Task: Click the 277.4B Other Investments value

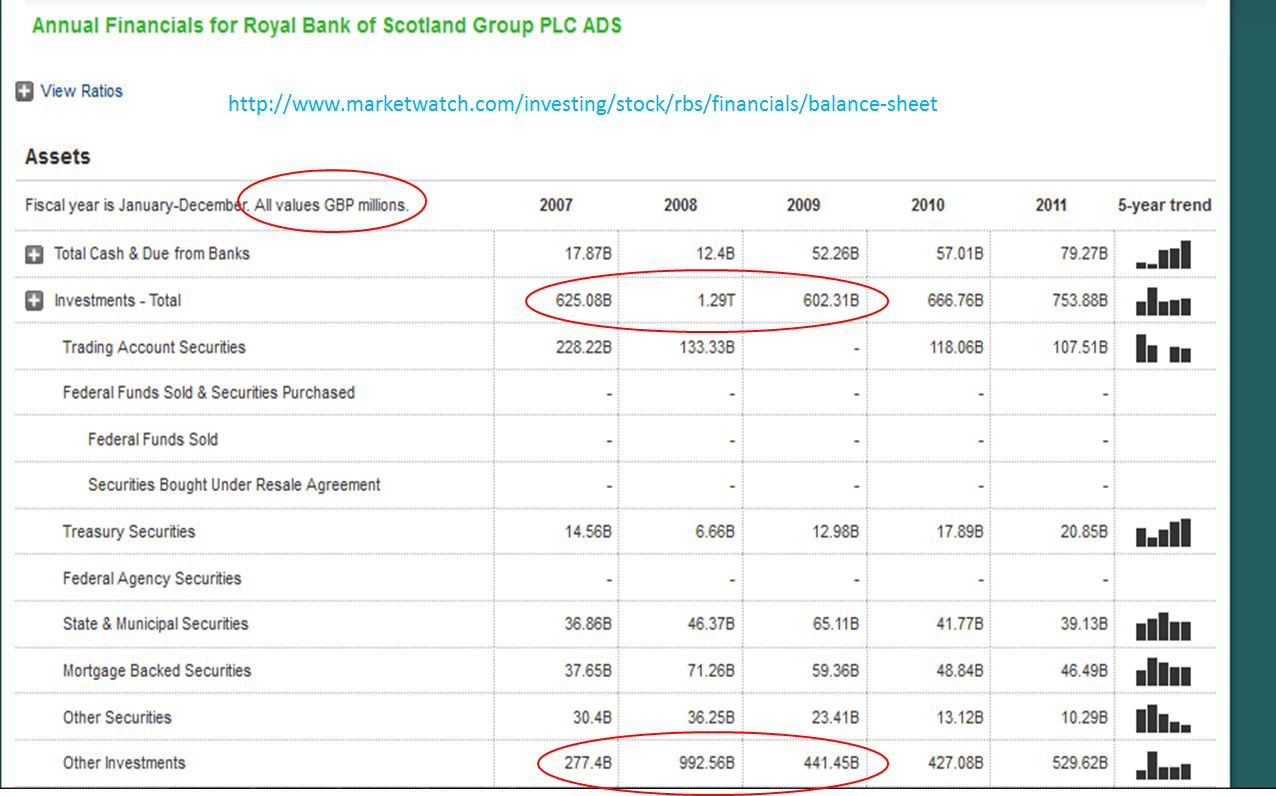Action: [588, 764]
